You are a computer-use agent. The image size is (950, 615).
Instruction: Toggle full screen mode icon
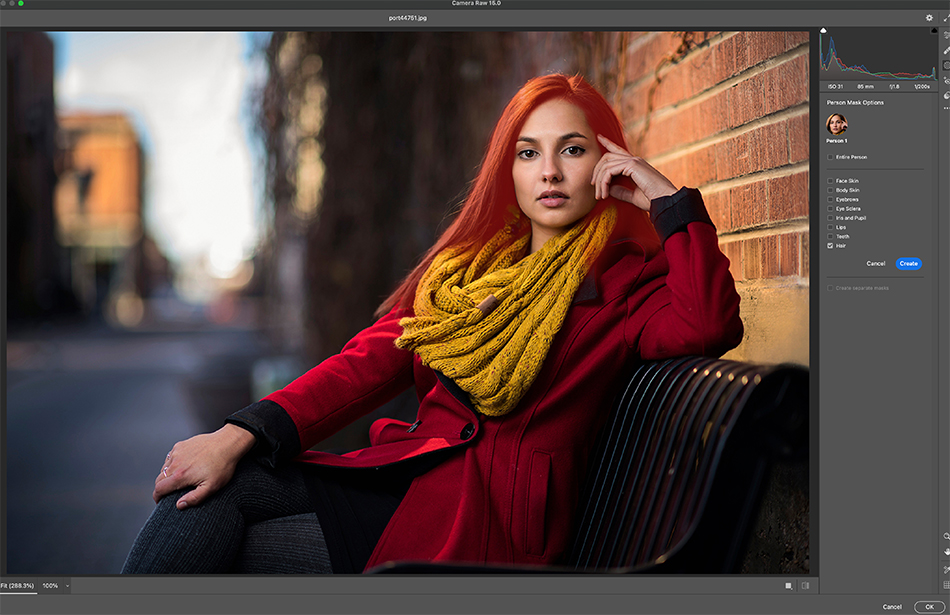pos(946,18)
